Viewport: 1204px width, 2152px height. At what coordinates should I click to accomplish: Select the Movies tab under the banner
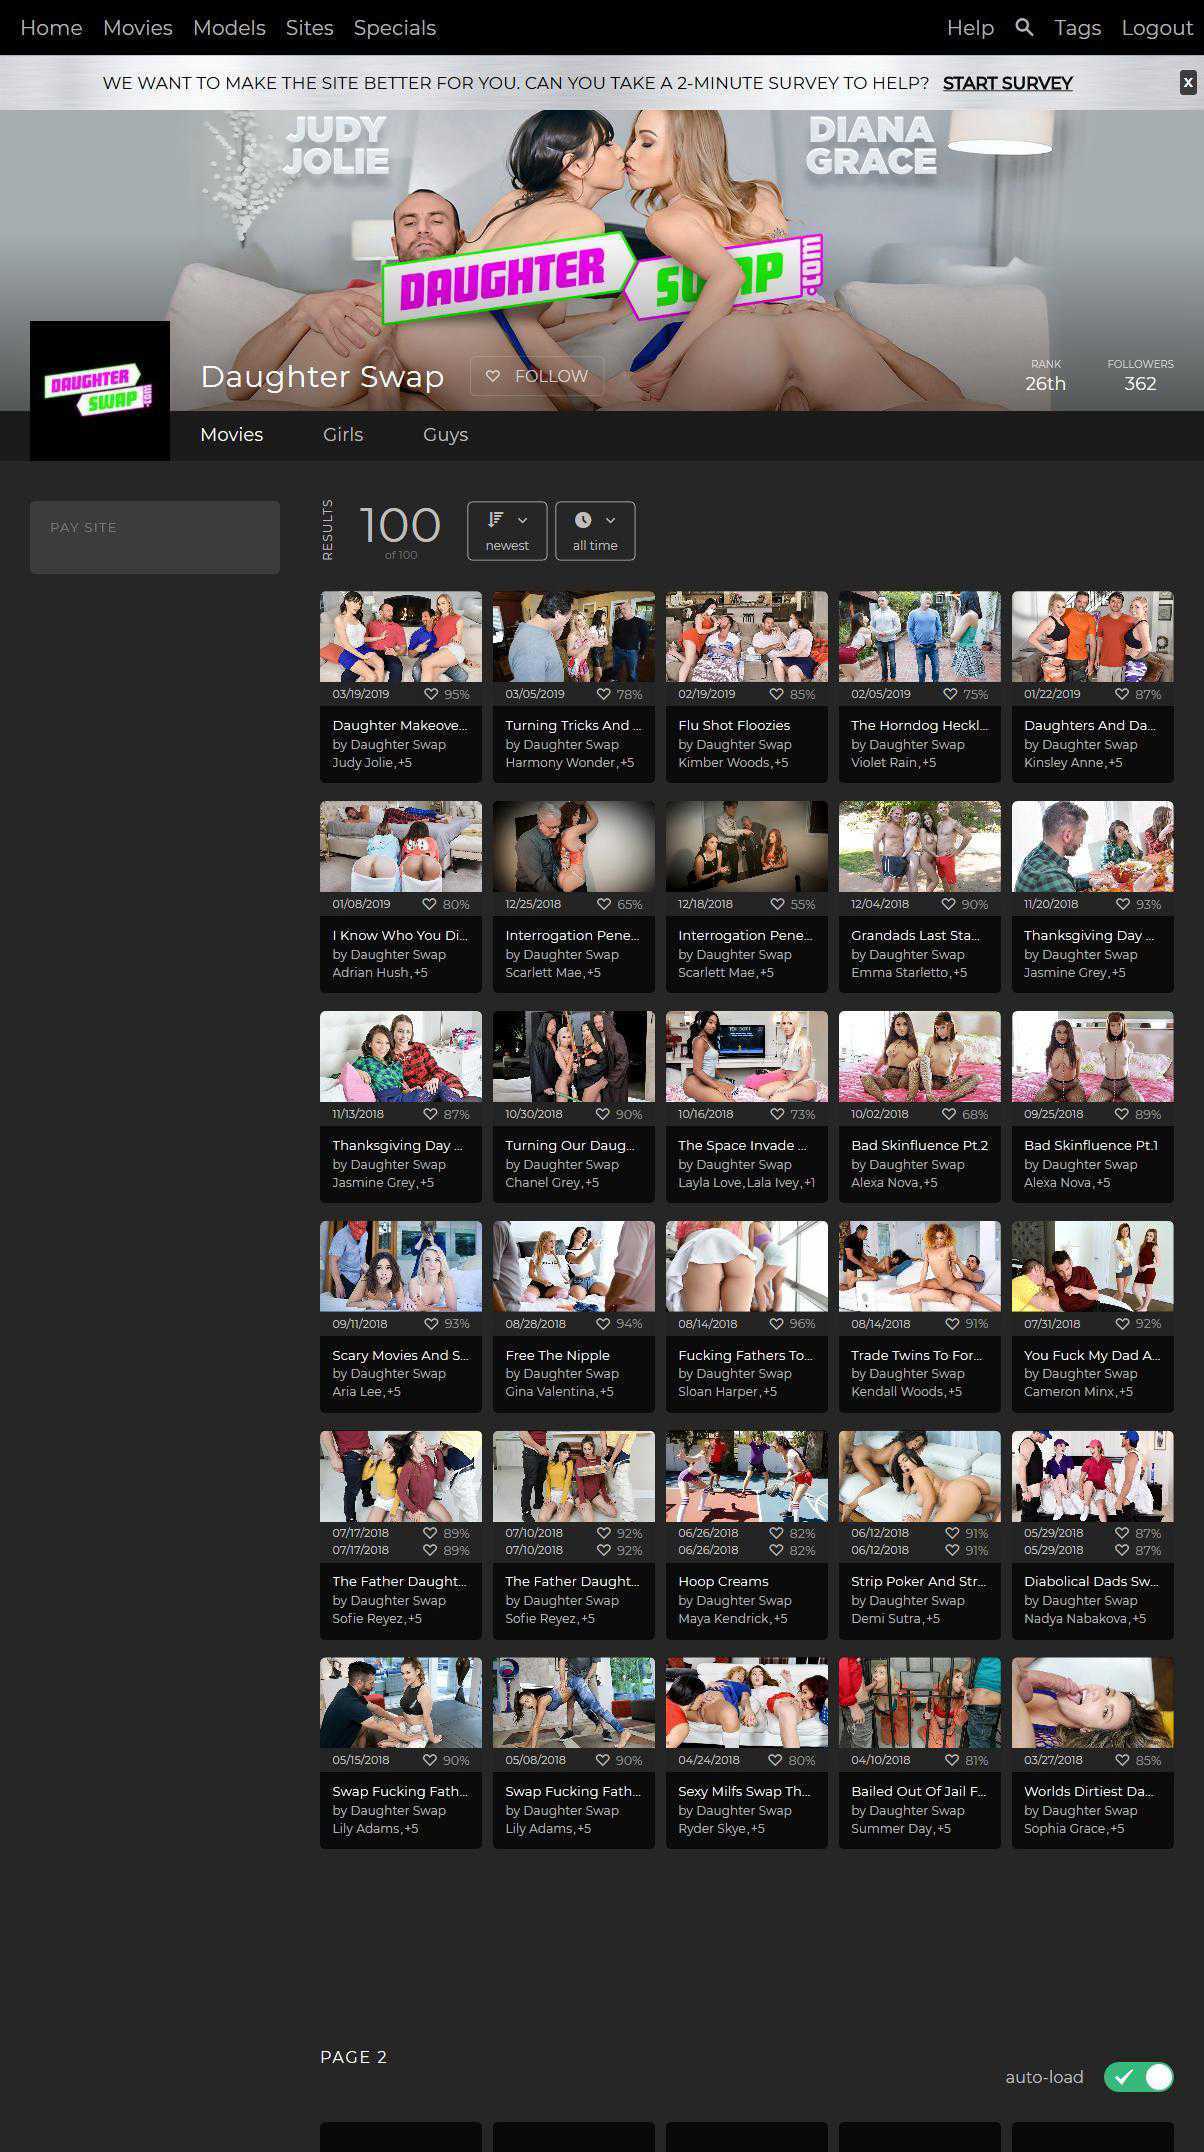point(232,435)
